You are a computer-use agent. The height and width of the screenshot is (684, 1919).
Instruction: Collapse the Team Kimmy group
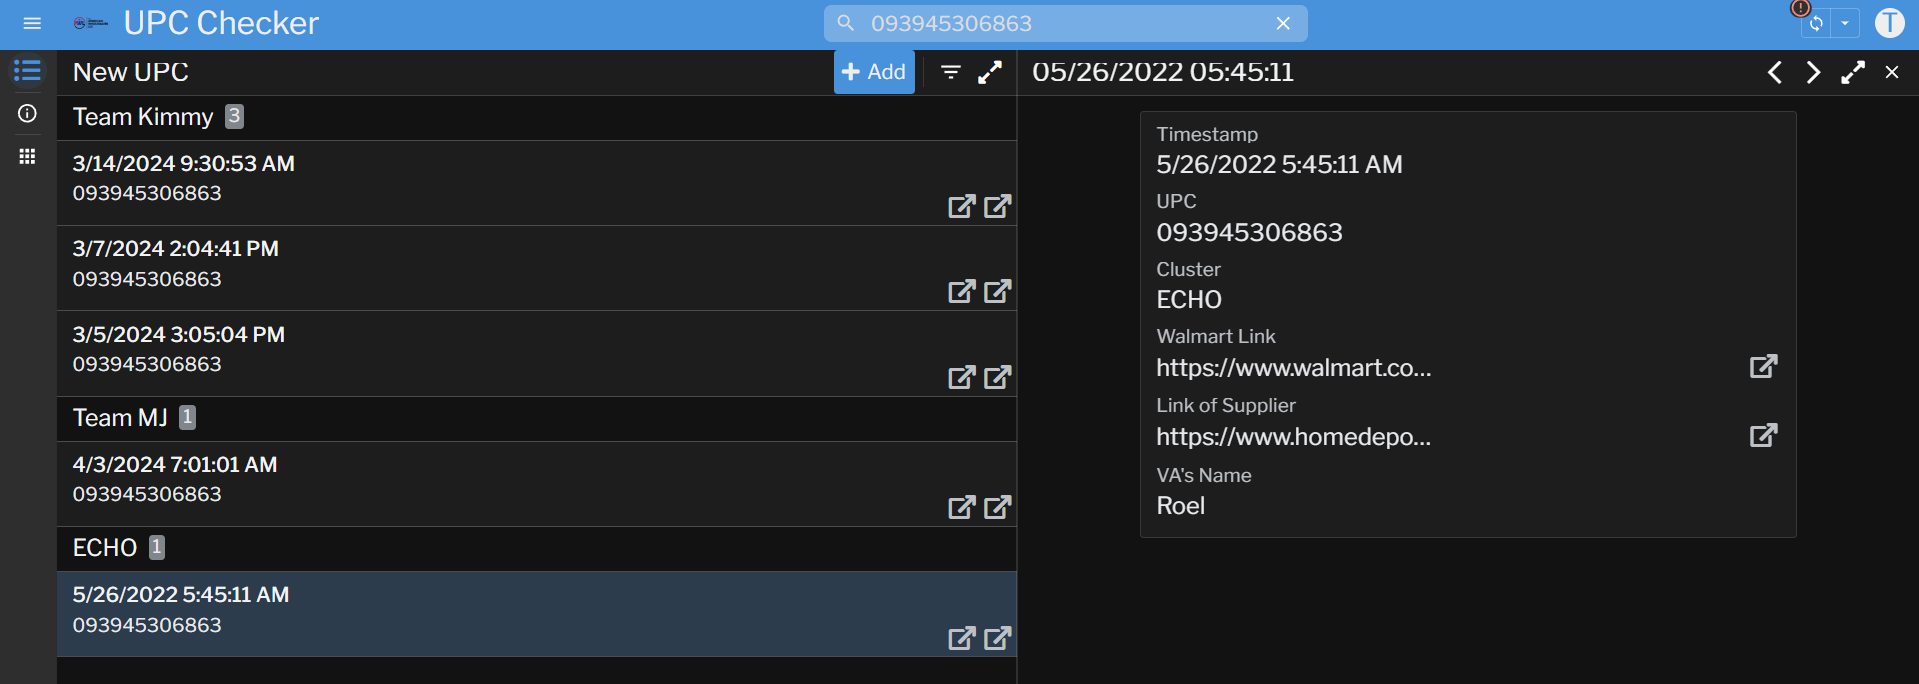(143, 117)
